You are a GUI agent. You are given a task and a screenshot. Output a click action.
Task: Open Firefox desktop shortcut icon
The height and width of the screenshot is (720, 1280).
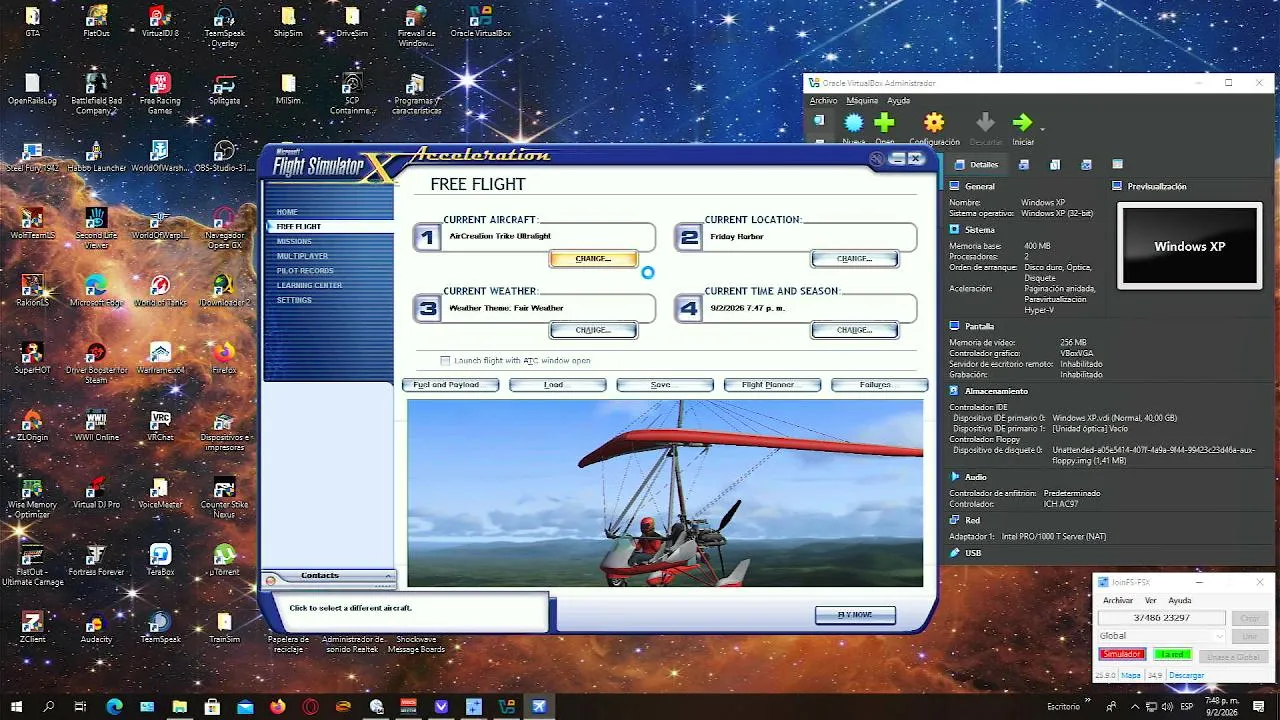[224, 357]
